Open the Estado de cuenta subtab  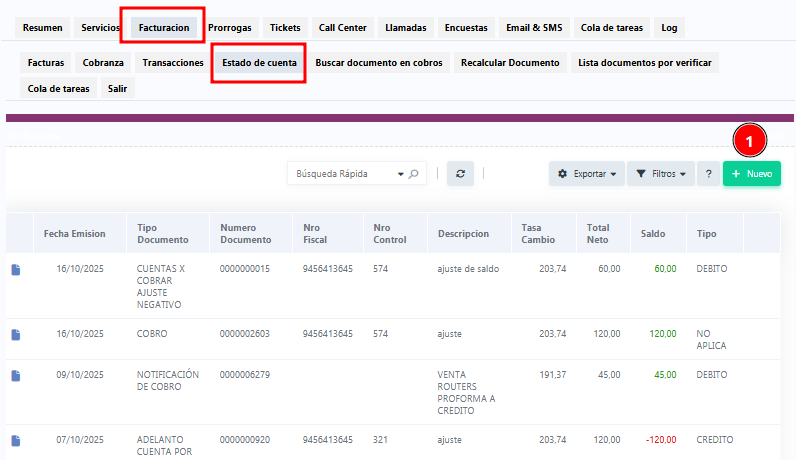click(x=259, y=62)
